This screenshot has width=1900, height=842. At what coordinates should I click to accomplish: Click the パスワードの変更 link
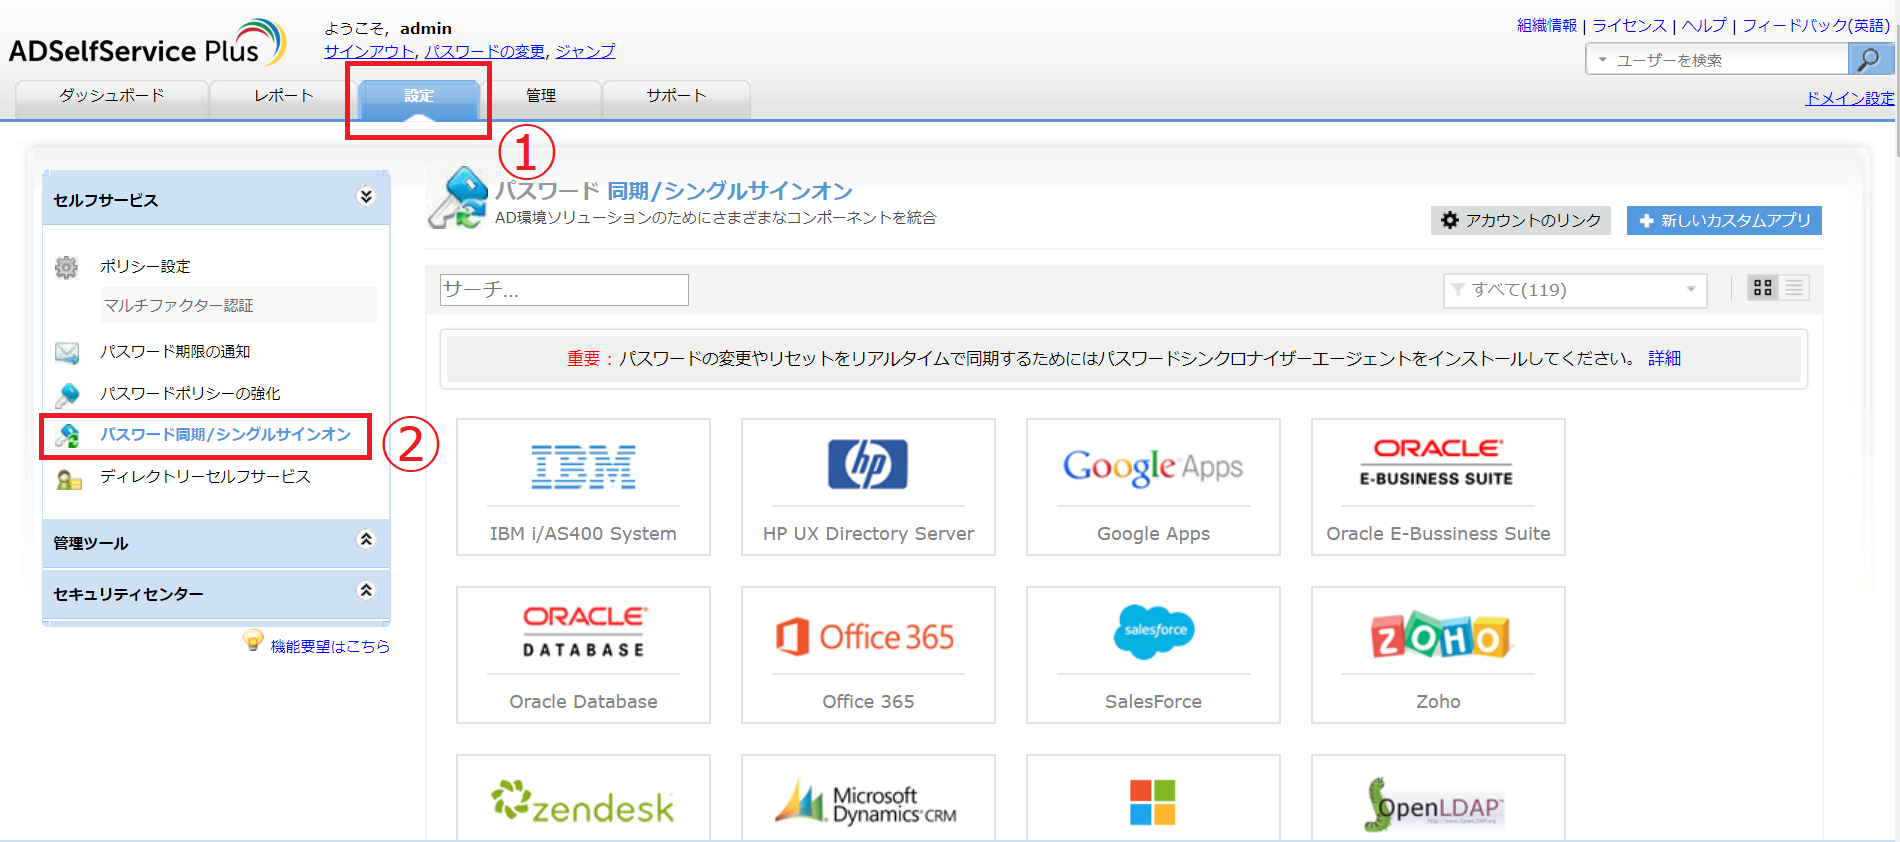coord(485,51)
